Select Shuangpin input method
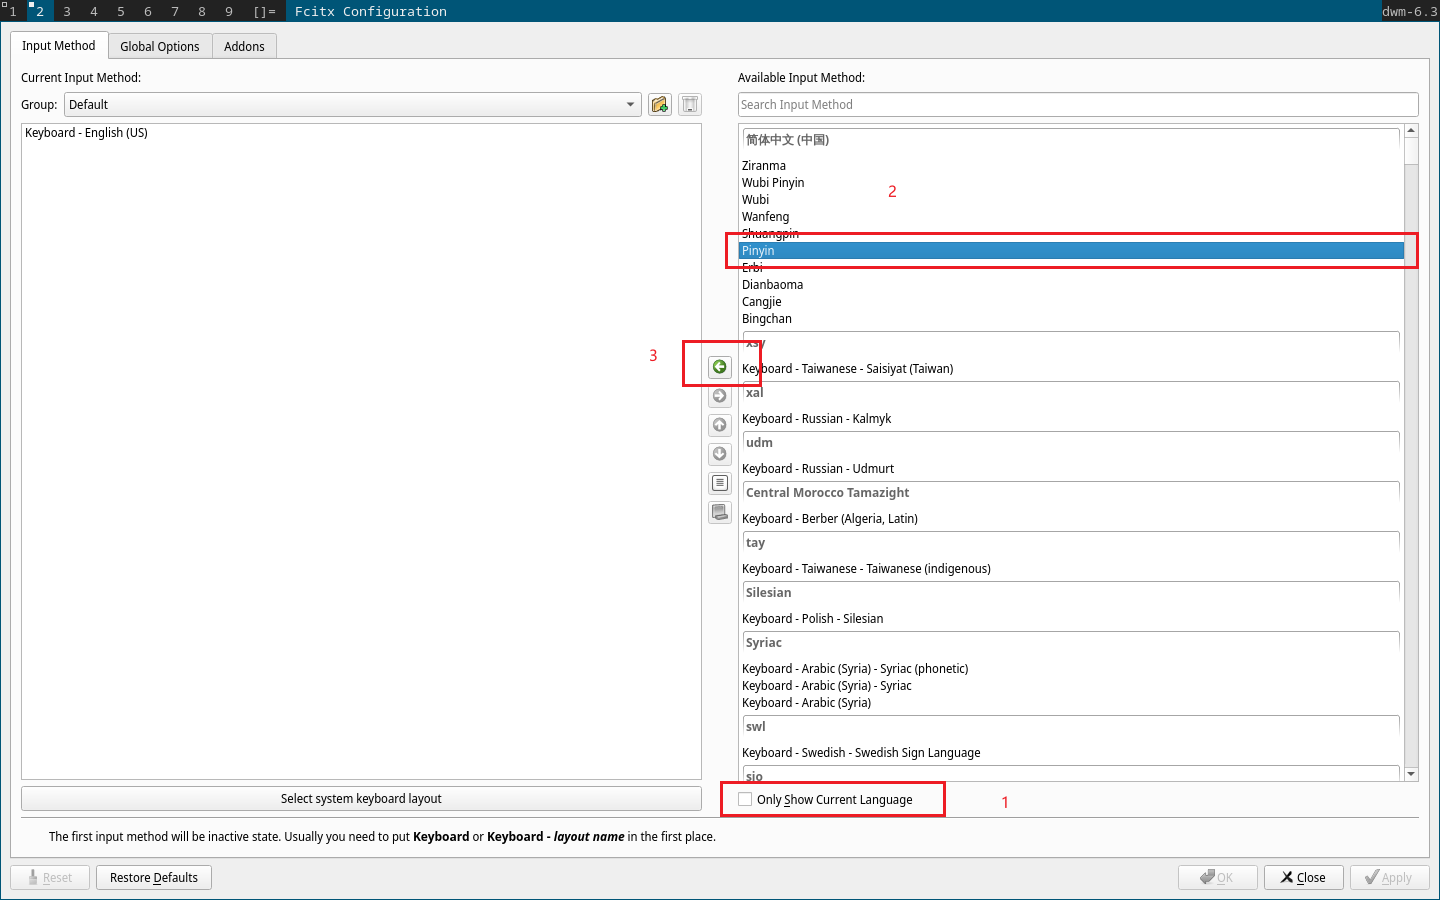The height and width of the screenshot is (900, 1440). [1071, 234]
